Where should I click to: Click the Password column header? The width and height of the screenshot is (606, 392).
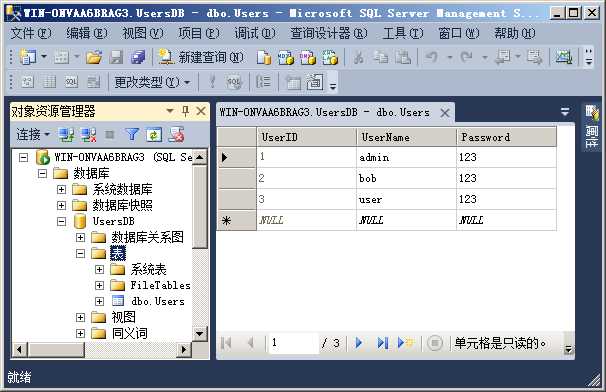coord(506,137)
